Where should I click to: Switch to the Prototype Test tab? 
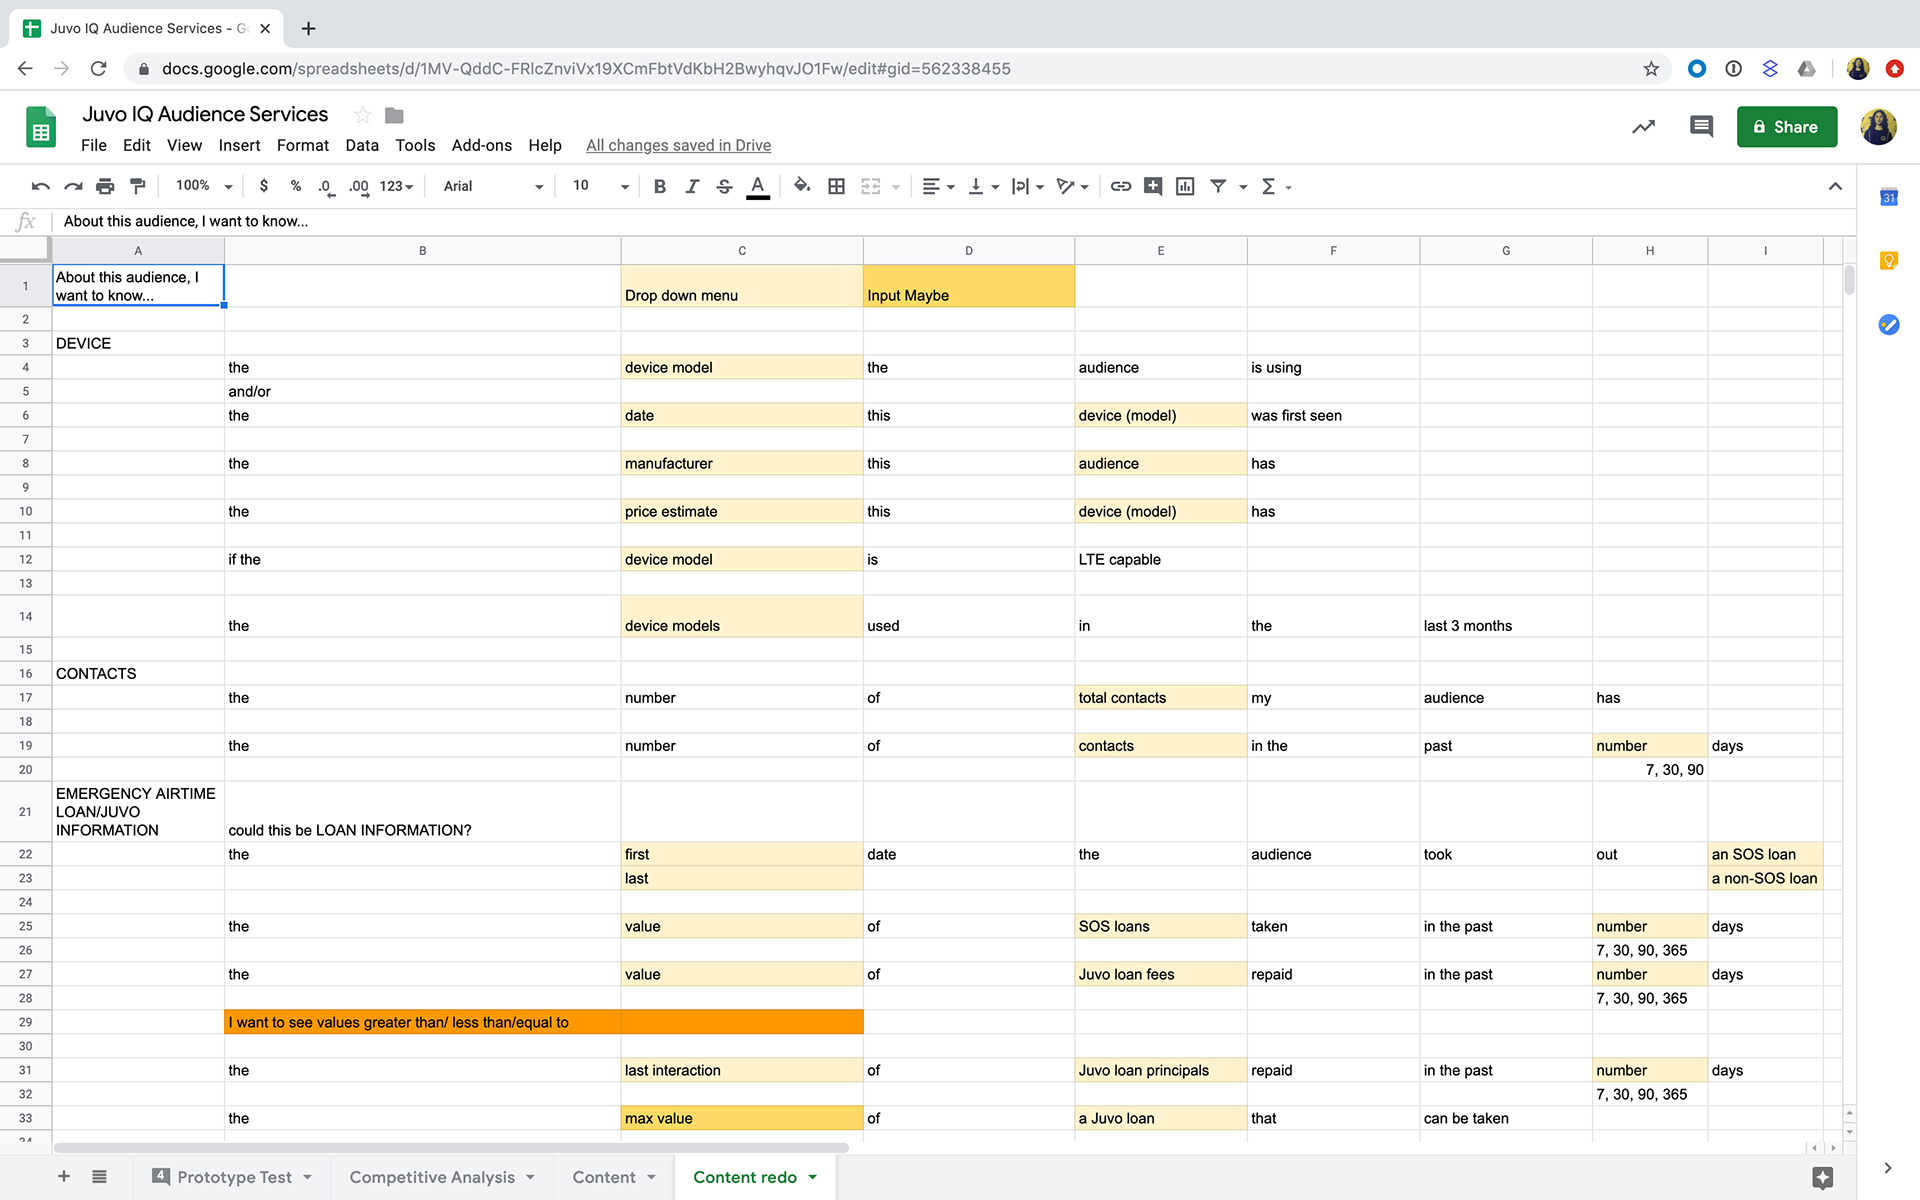(x=234, y=1177)
